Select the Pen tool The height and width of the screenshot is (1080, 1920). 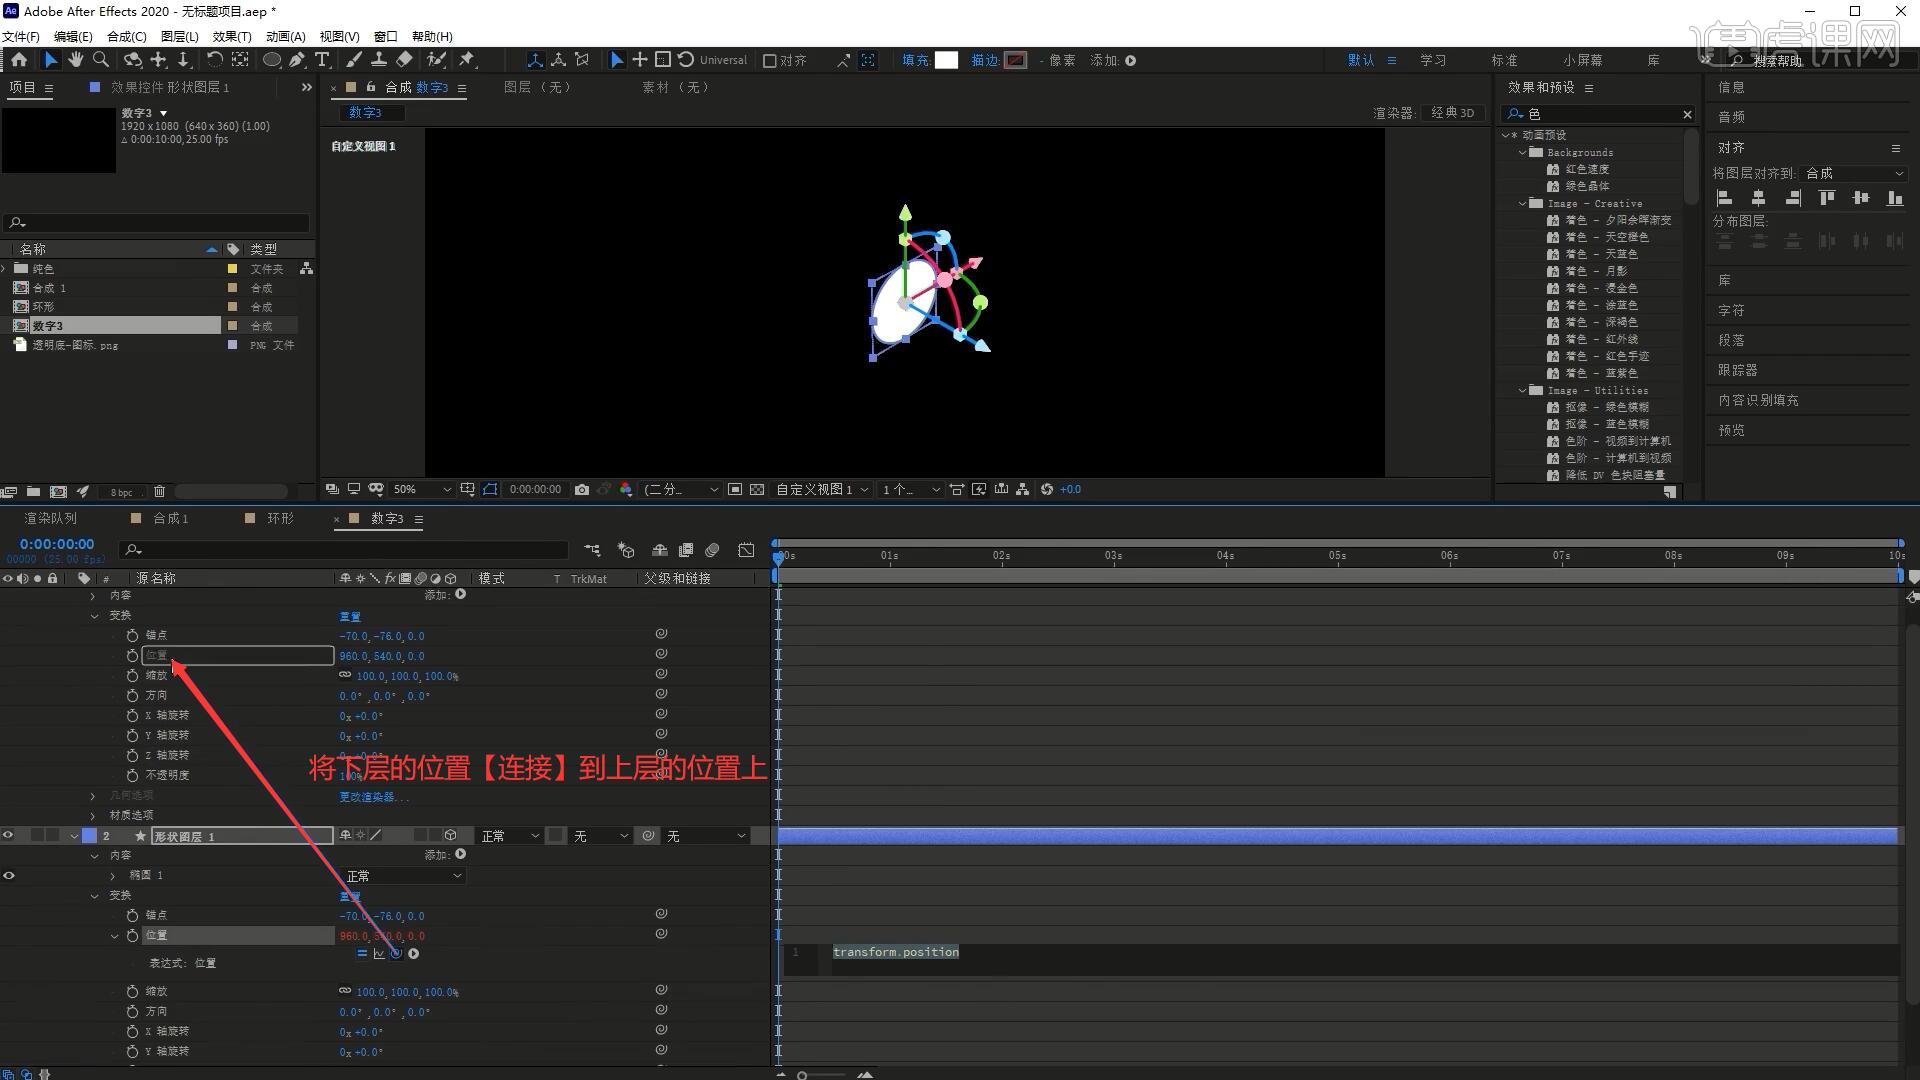(297, 60)
